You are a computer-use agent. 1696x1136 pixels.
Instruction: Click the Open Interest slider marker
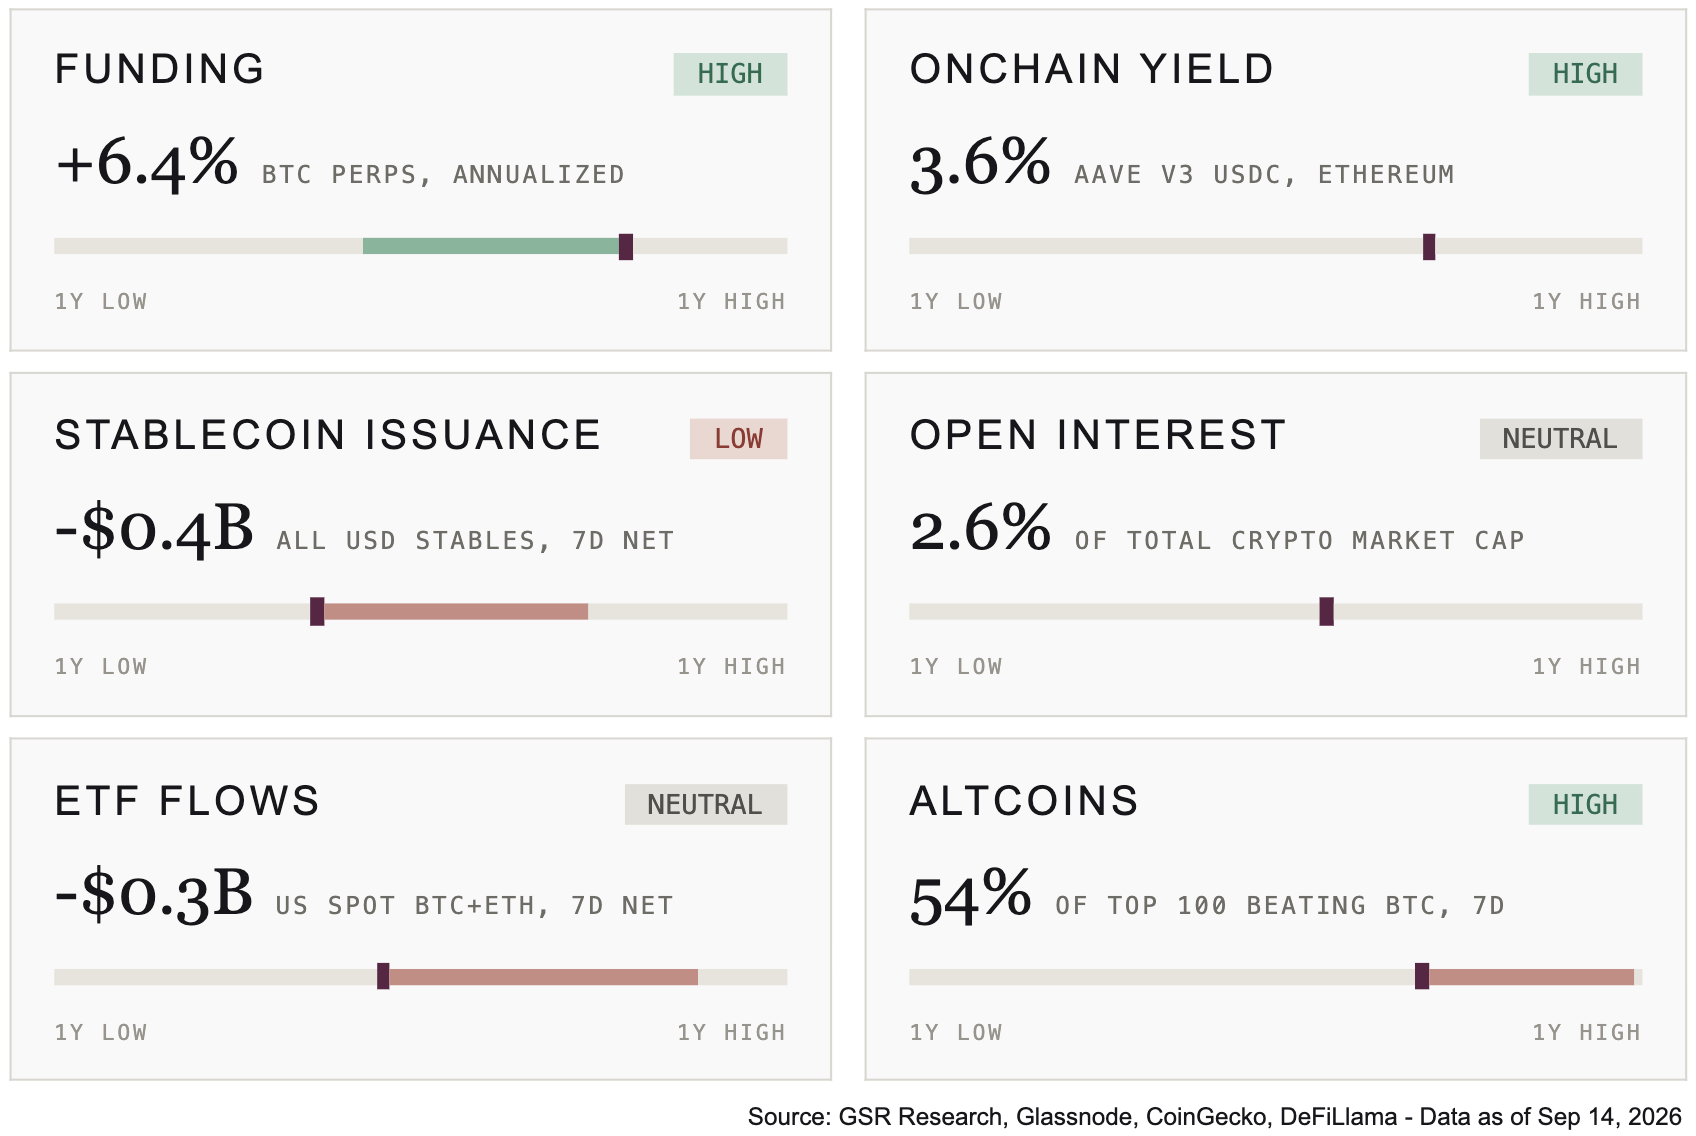1326,611
